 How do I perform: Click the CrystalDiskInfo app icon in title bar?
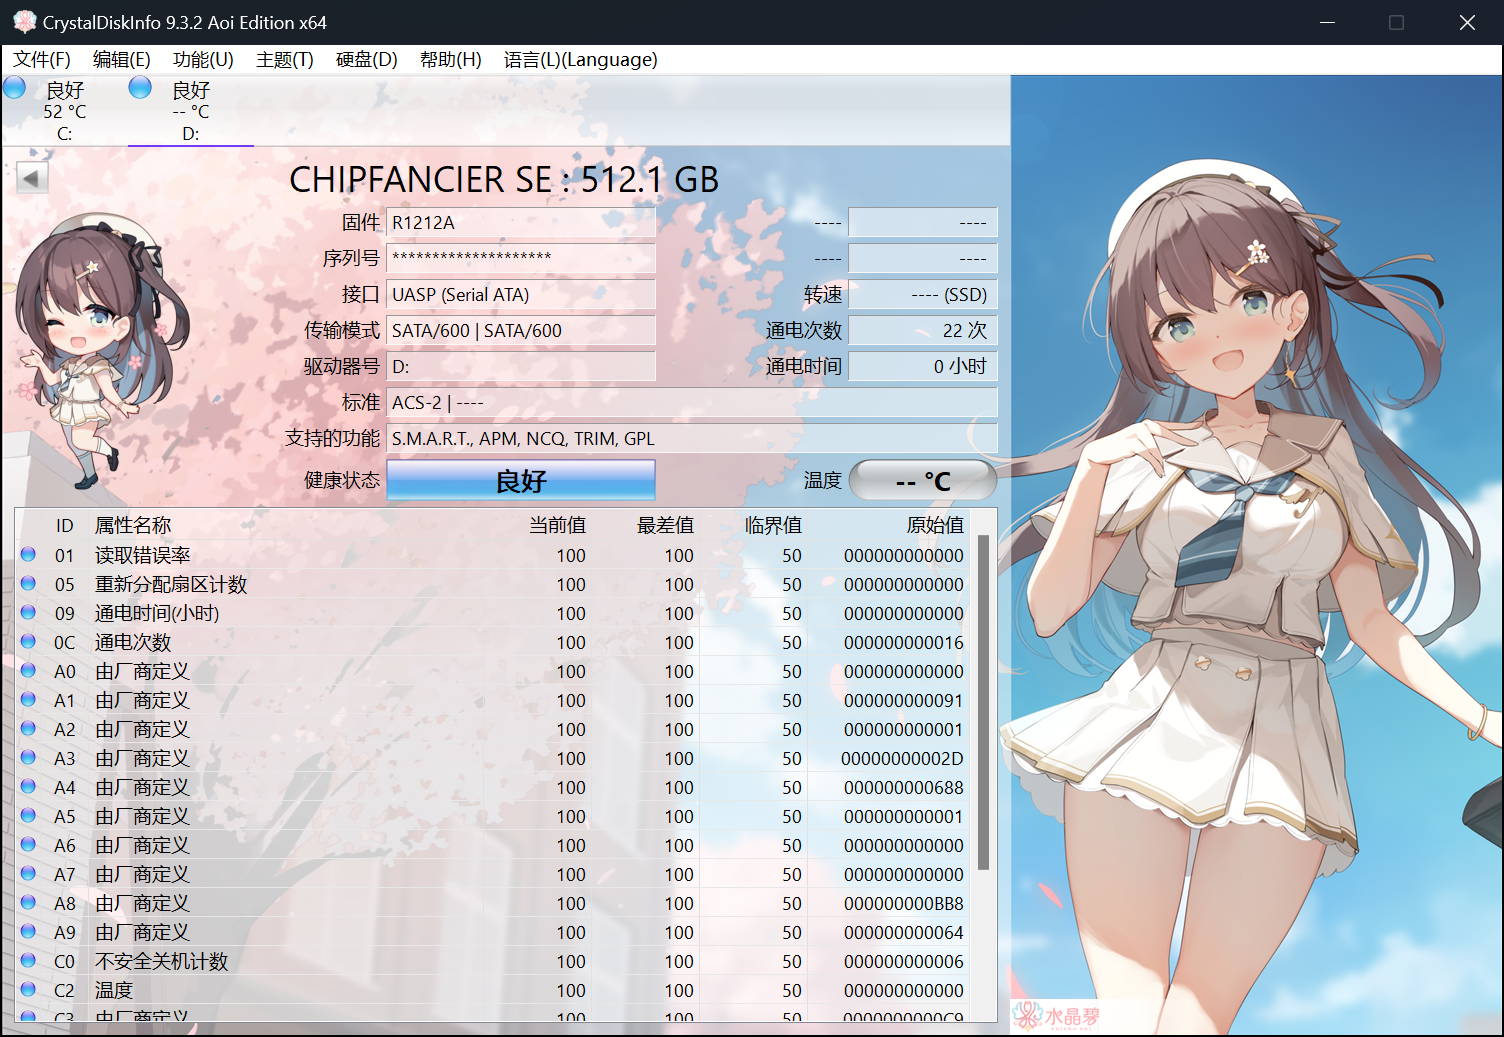point(24,22)
